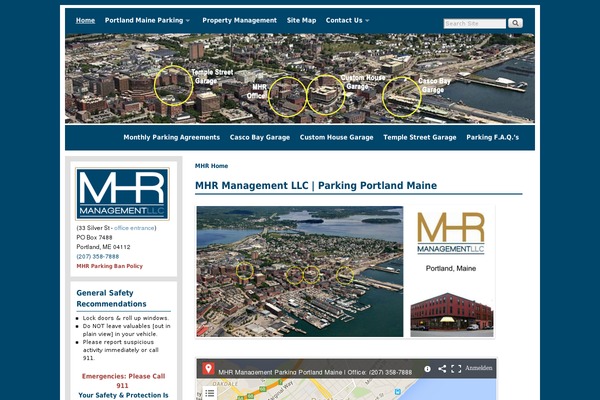The image size is (600, 400).
Task: Open Monthly Parking Agreements page
Action: [x=171, y=137]
